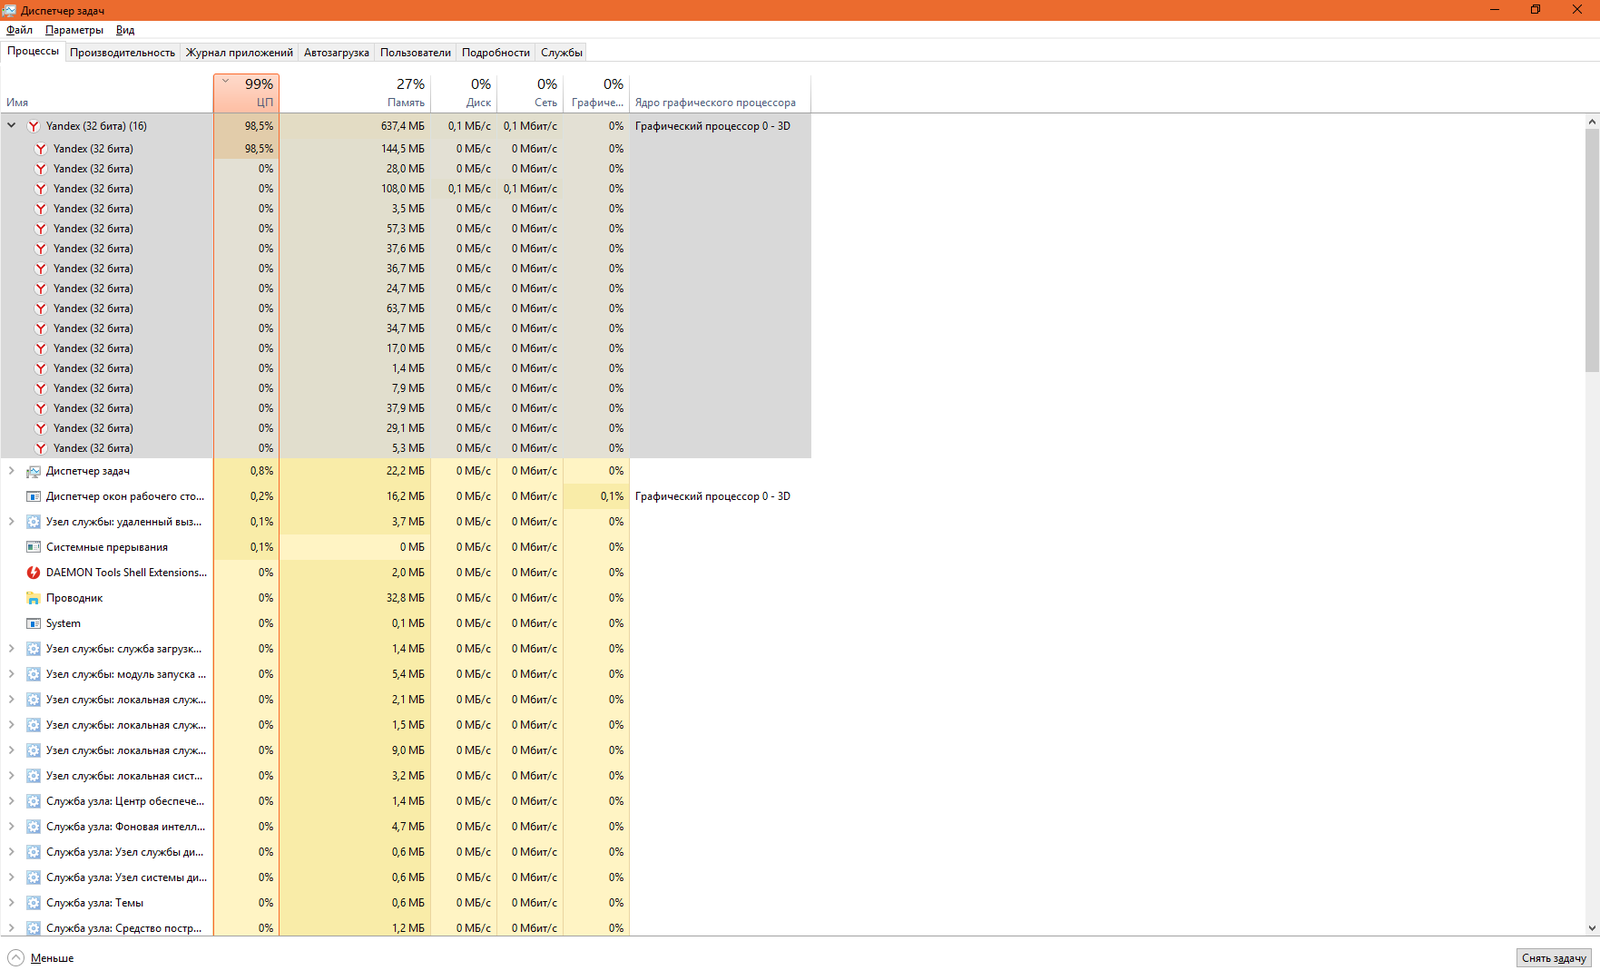Switch to the Журнал приложений tab
Viewport: 1600px width, 980px height.
(239, 52)
